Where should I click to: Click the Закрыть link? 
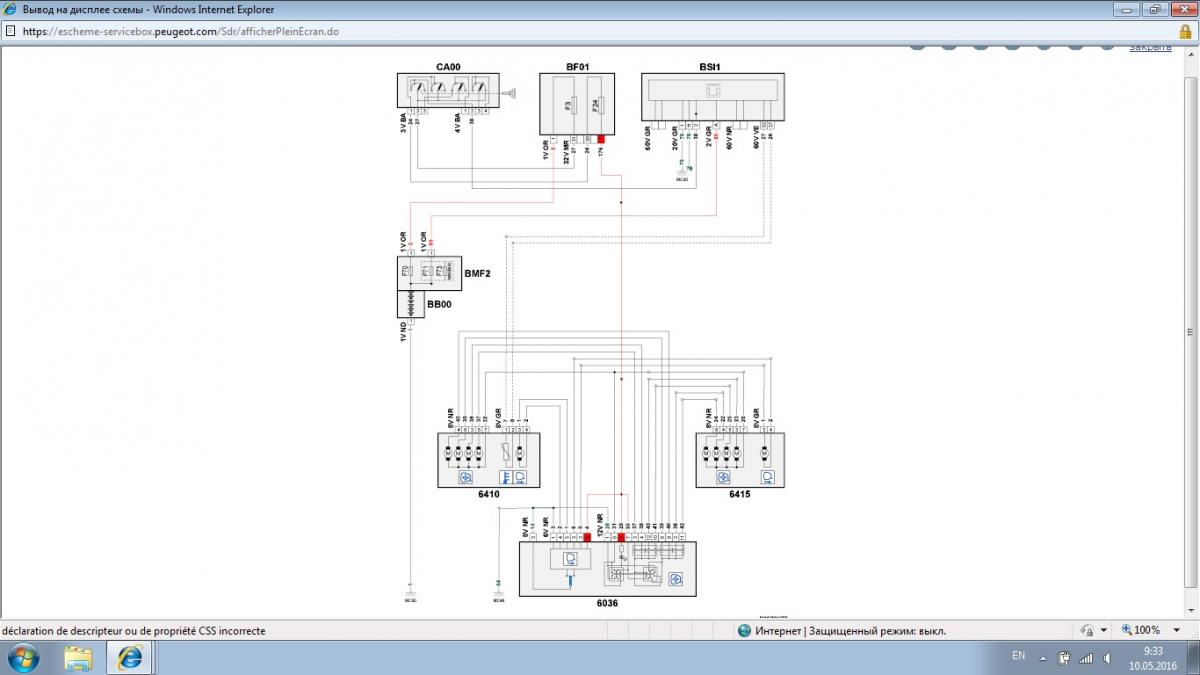[x=1150, y=47]
